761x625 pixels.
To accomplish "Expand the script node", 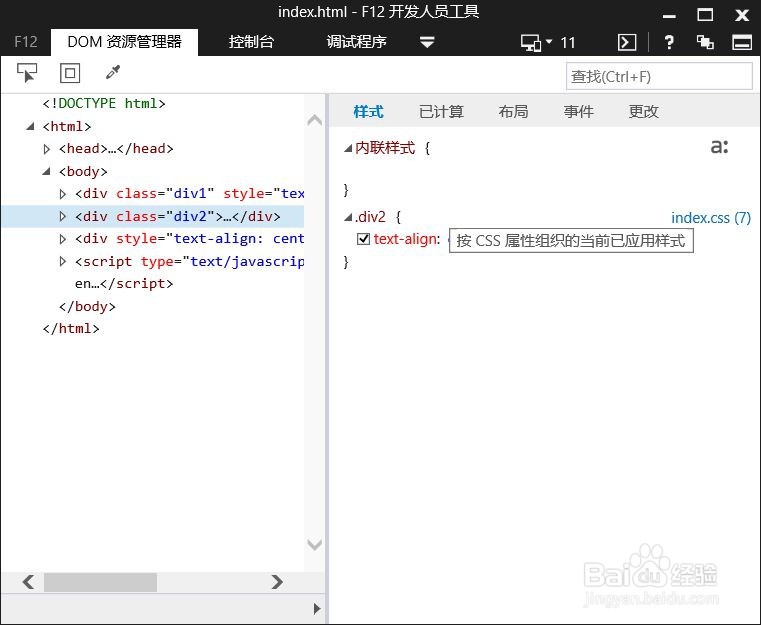I will [63, 262].
